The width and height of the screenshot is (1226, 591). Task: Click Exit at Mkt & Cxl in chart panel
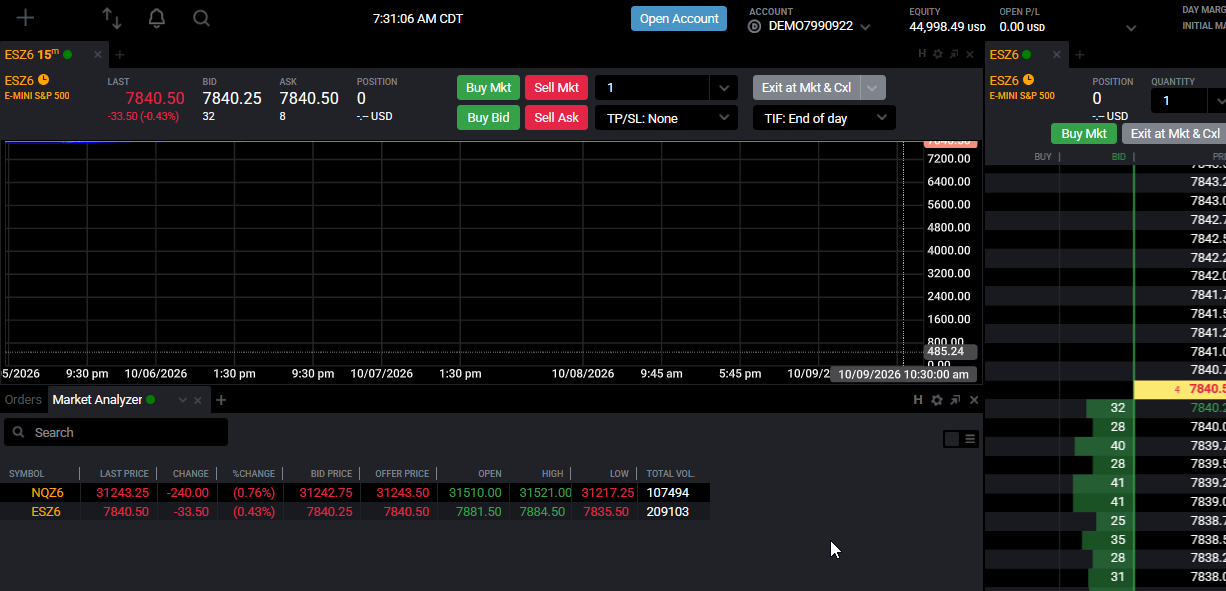806,88
